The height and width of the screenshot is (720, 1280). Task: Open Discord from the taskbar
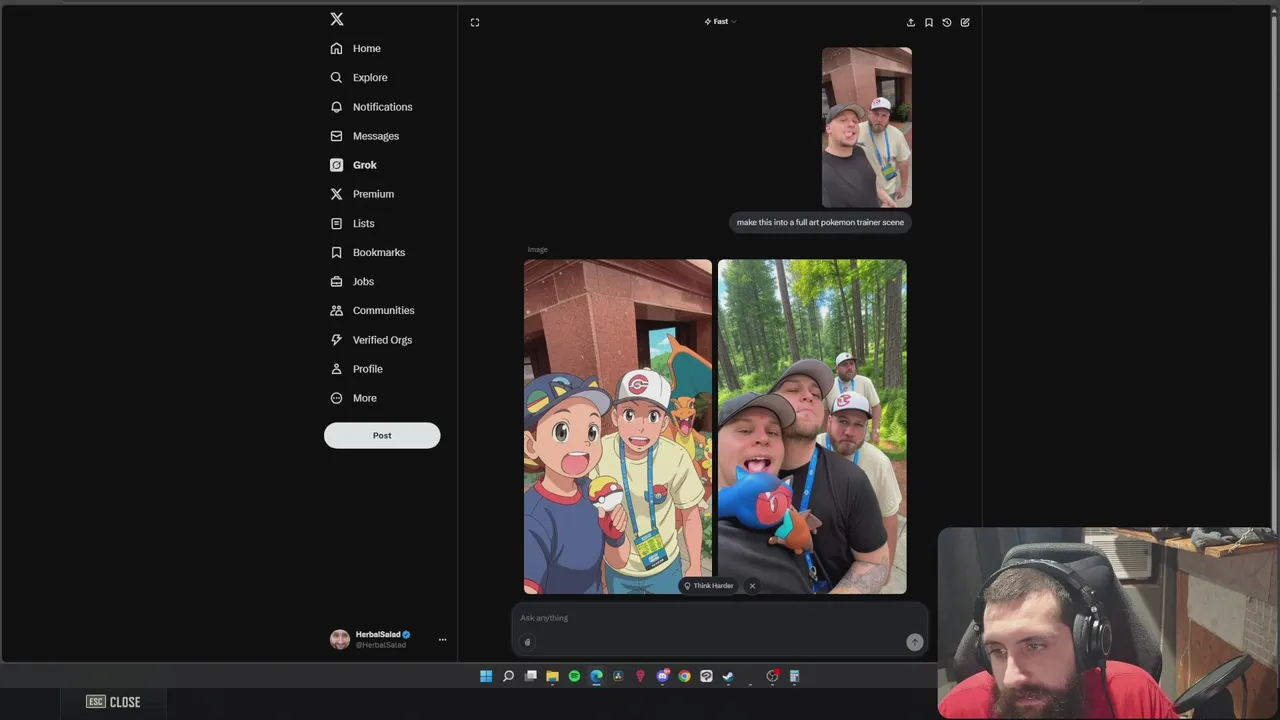662,676
